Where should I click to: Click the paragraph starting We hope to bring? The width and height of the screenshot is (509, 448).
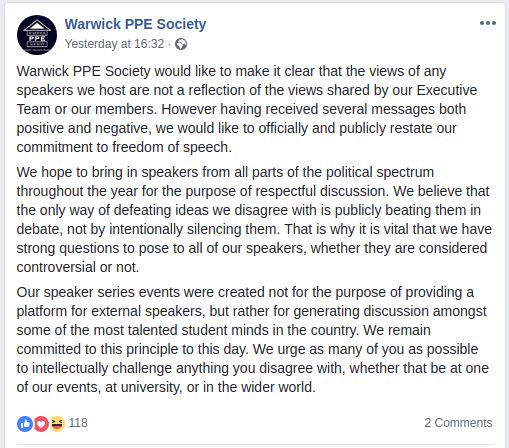(x=254, y=220)
